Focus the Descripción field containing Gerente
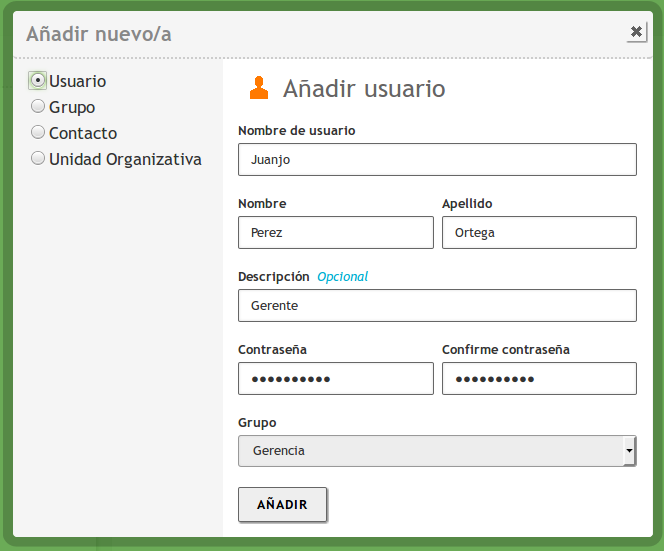This screenshot has height=551, width=664. pyautogui.click(x=437, y=305)
